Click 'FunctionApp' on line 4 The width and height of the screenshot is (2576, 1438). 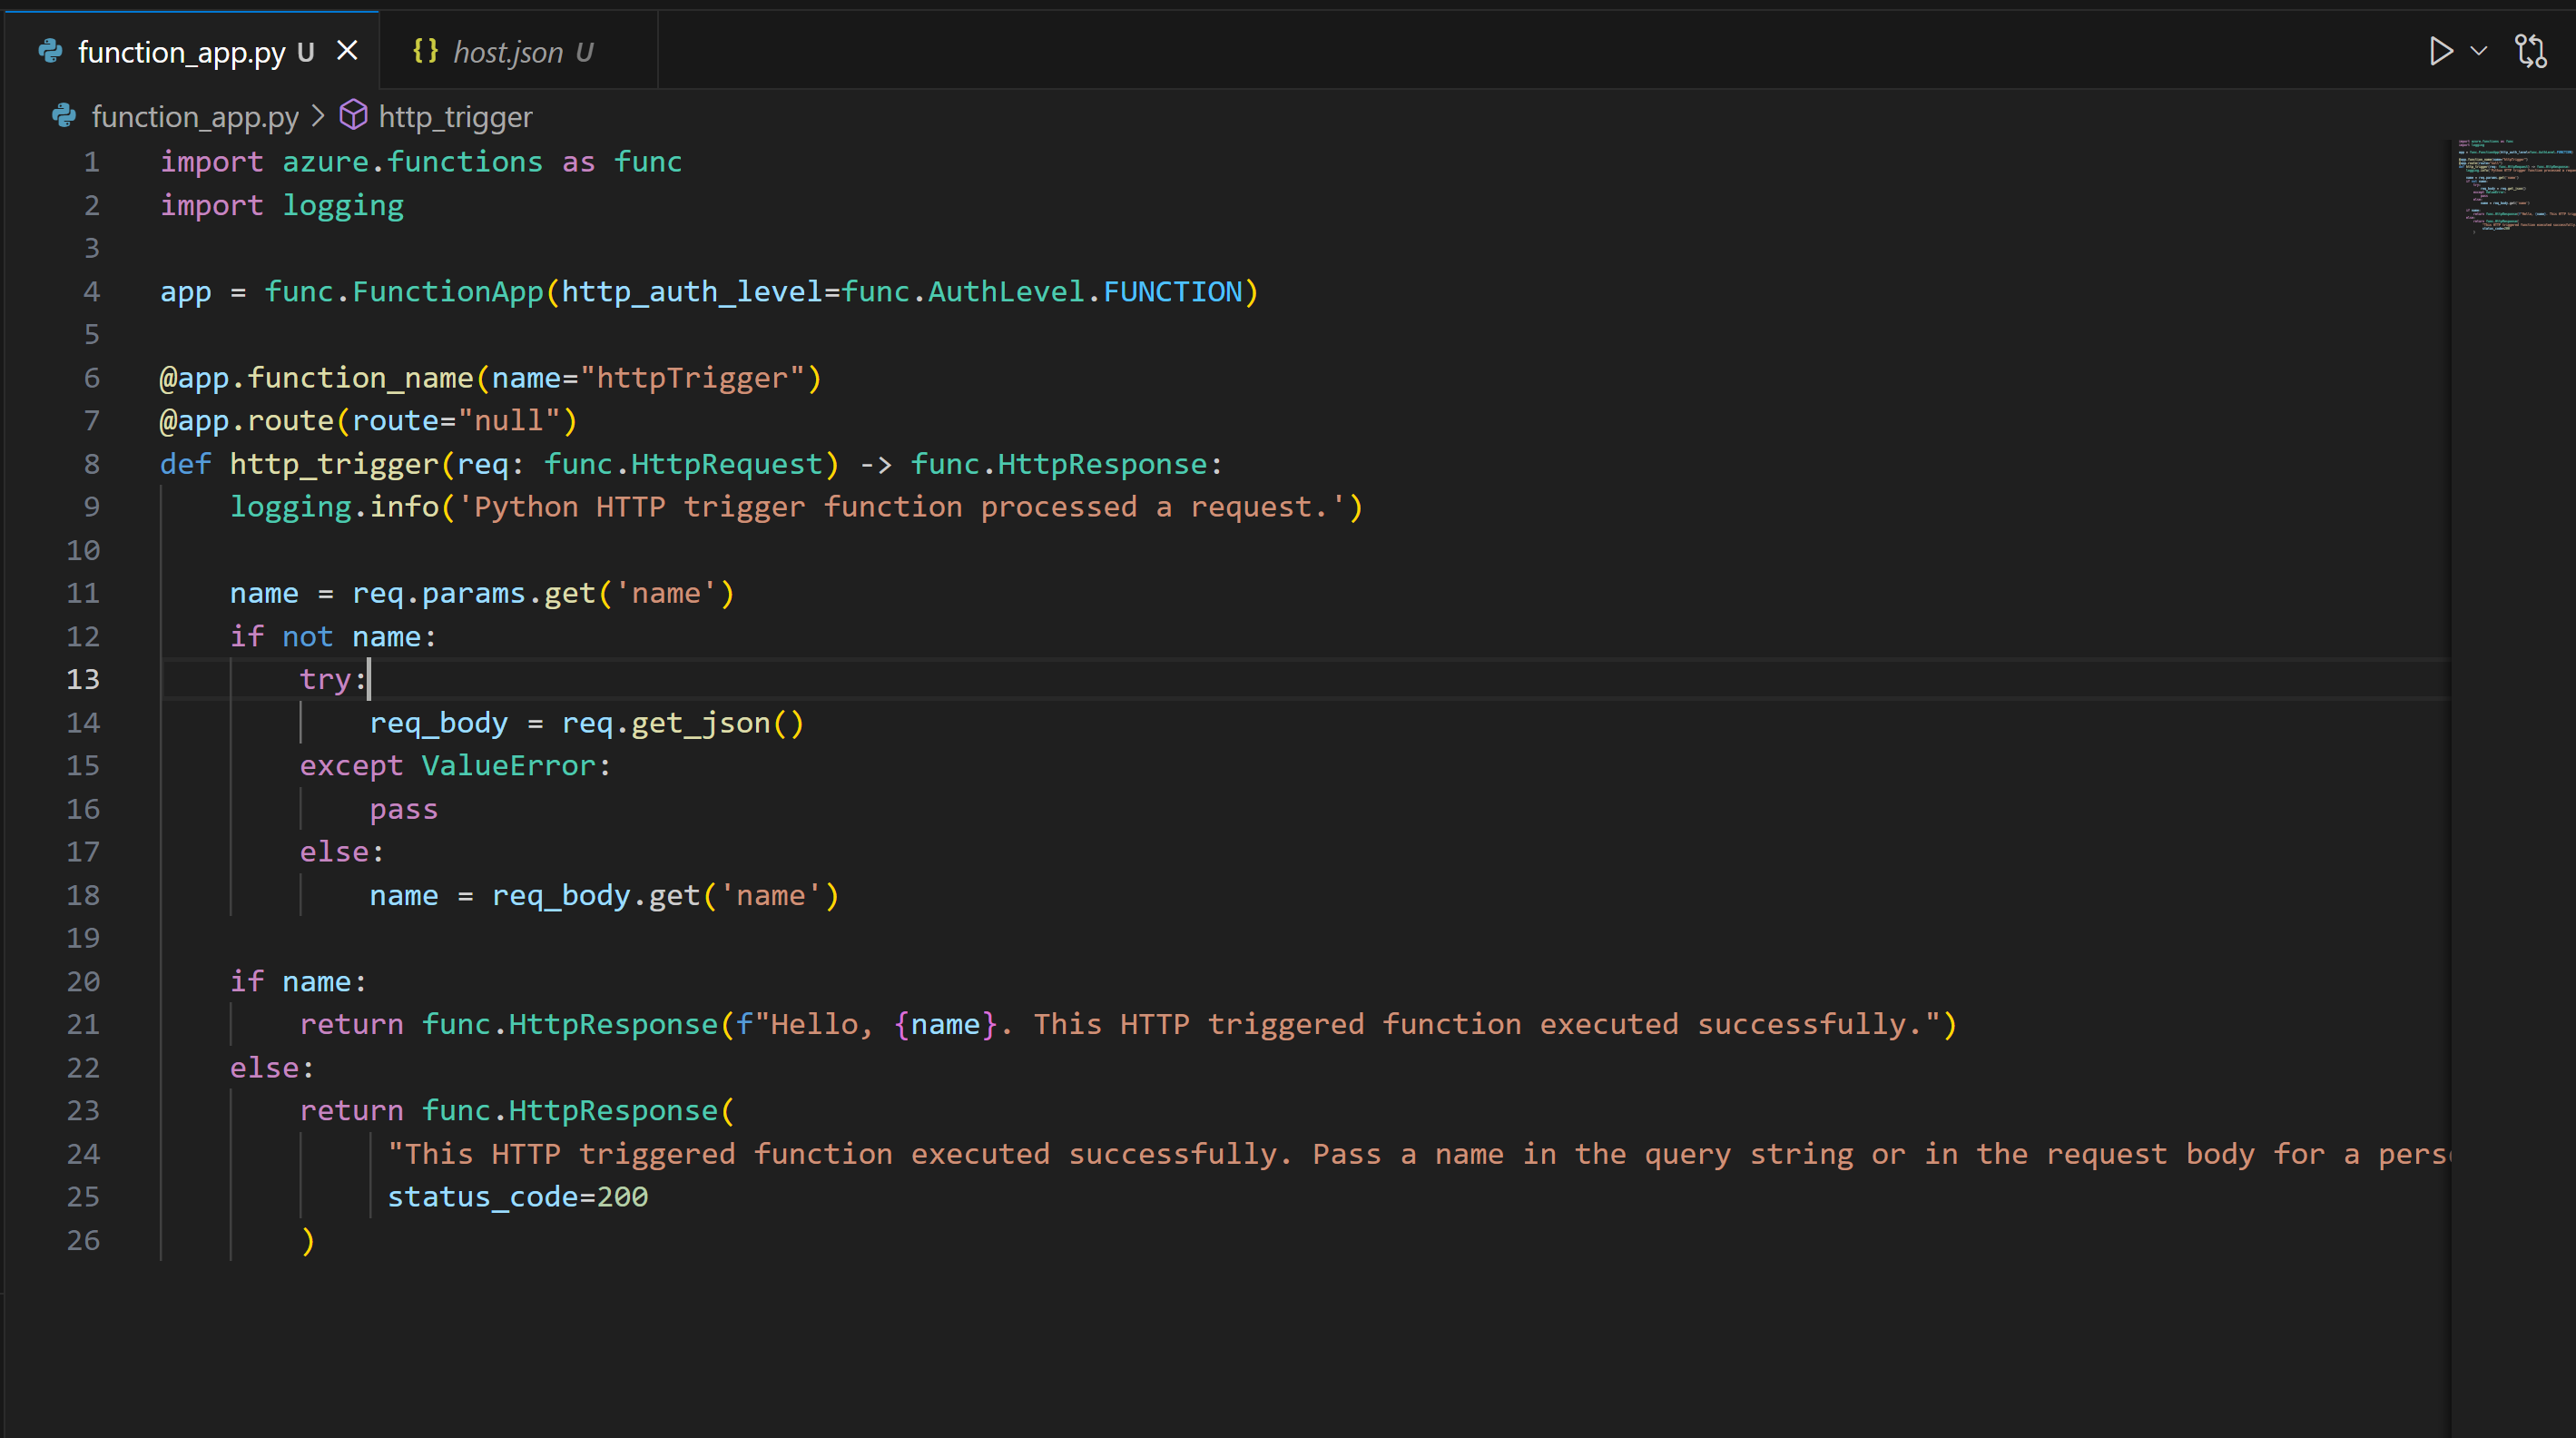[x=447, y=292]
